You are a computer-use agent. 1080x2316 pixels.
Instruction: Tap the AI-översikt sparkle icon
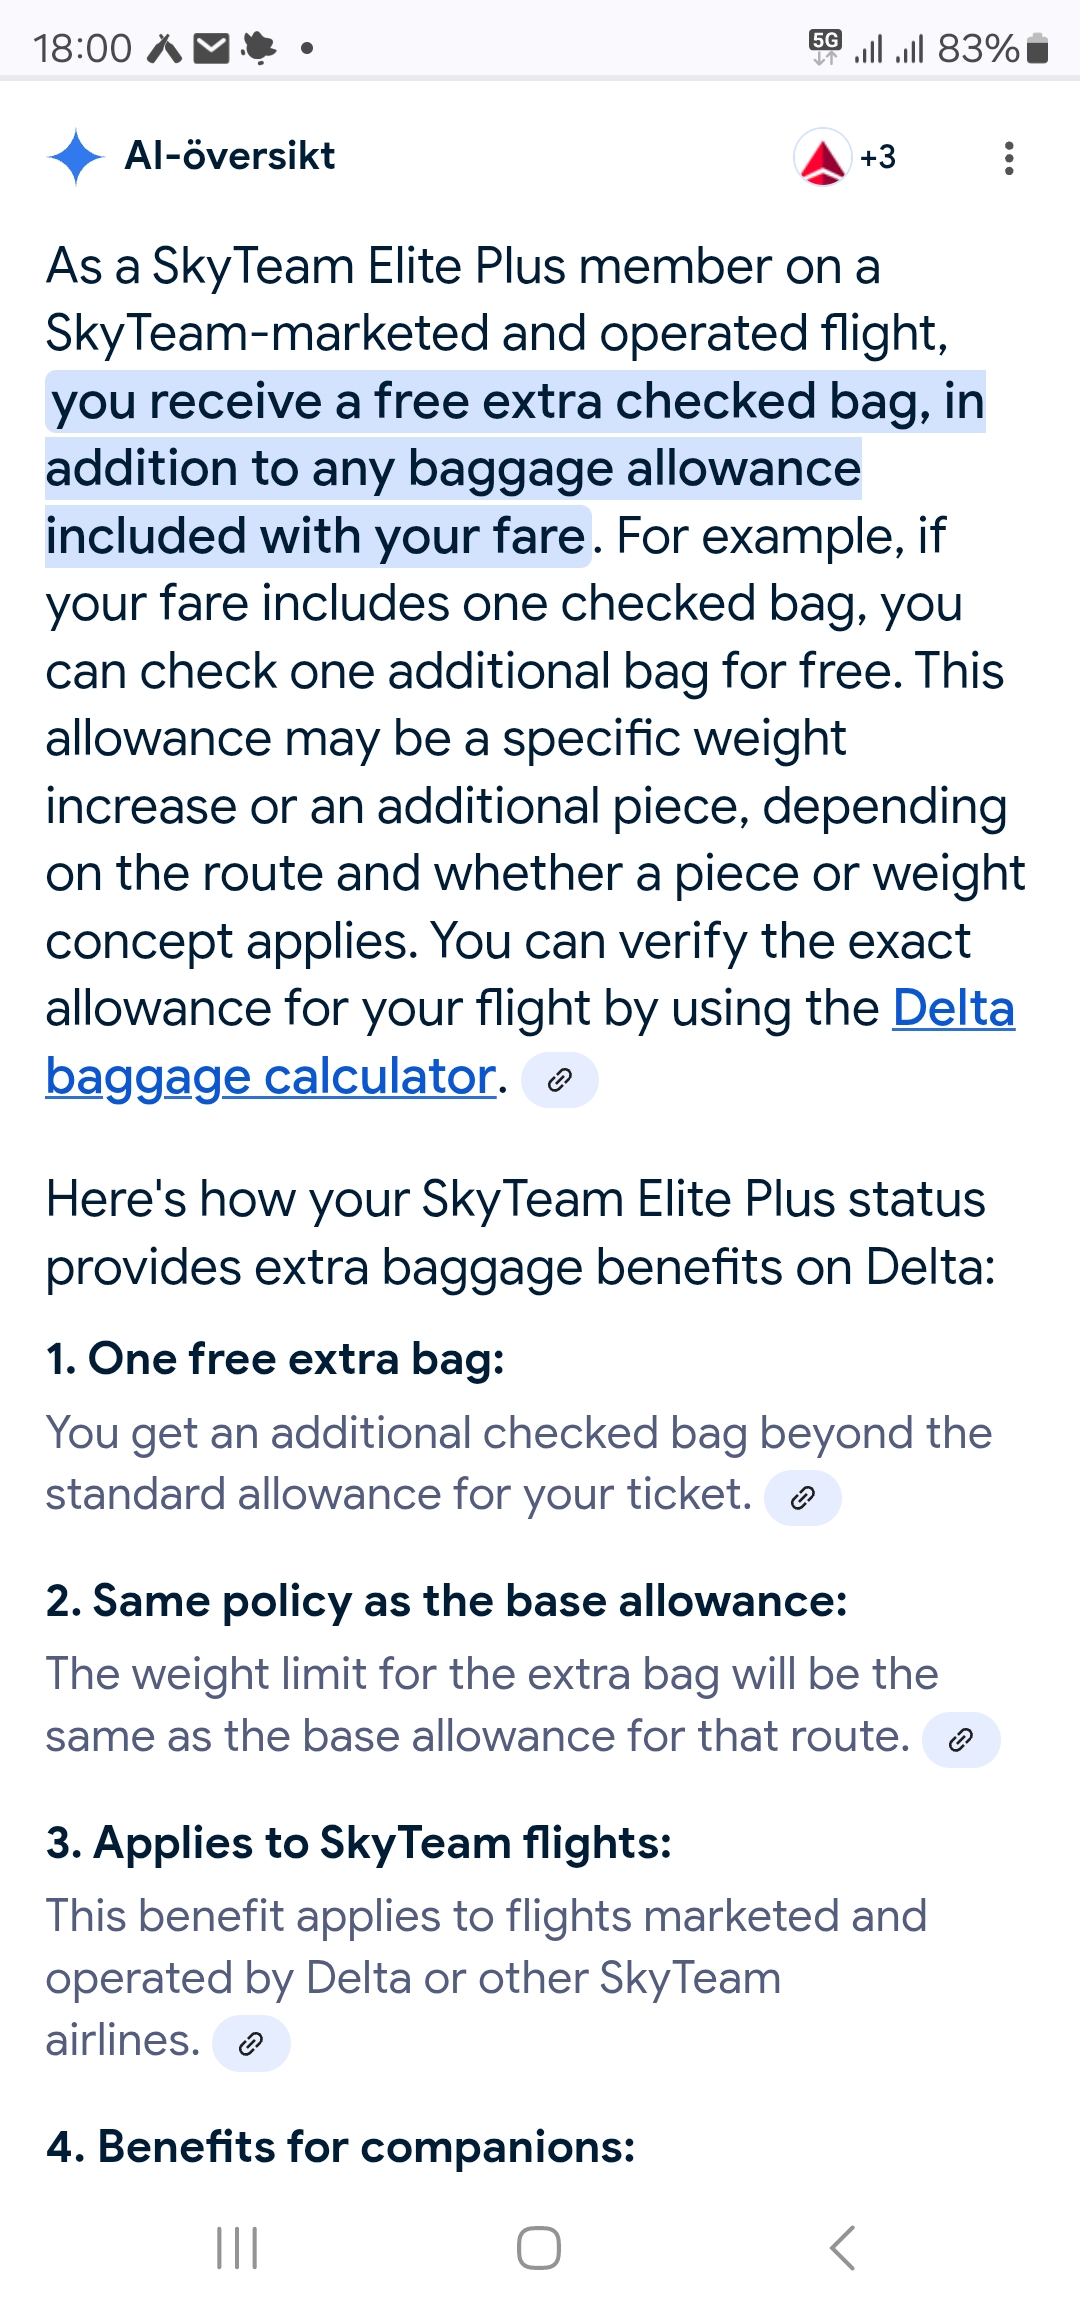point(76,157)
